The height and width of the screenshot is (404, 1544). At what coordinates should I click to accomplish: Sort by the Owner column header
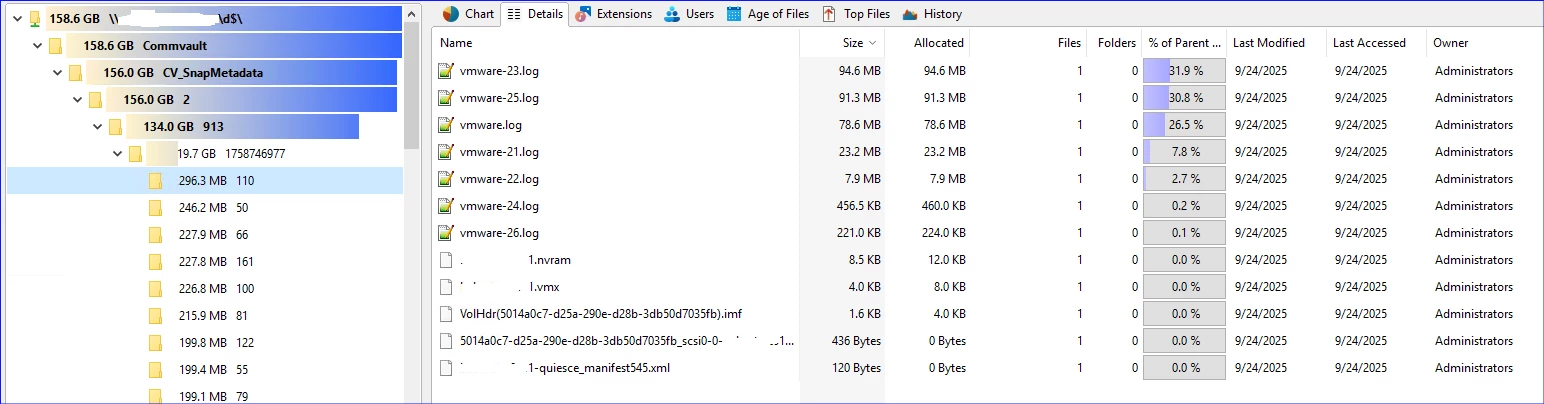pyautogui.click(x=1485, y=43)
